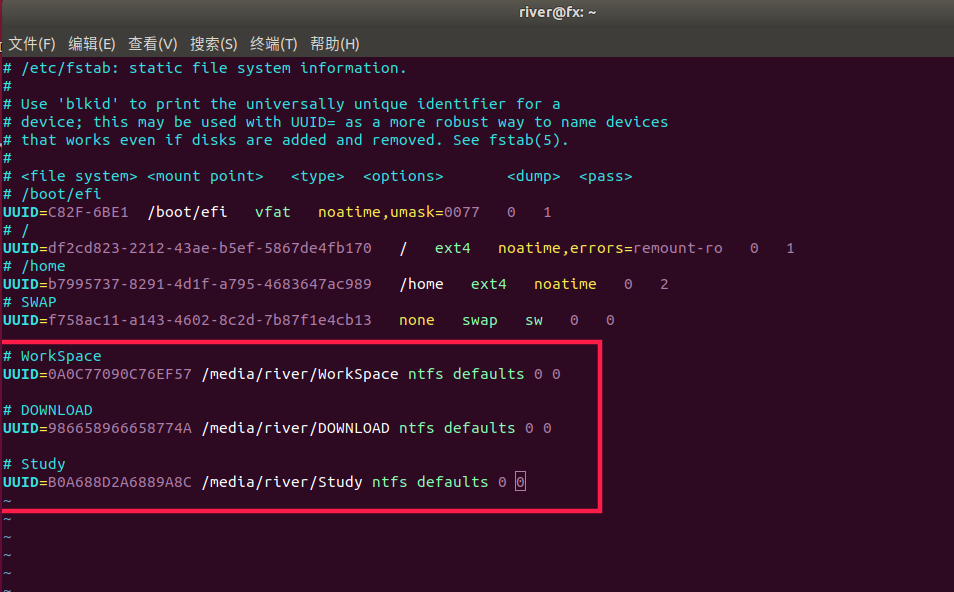The width and height of the screenshot is (954, 592).
Task: Click the /boot/efi mount point entry
Action: pos(187,212)
